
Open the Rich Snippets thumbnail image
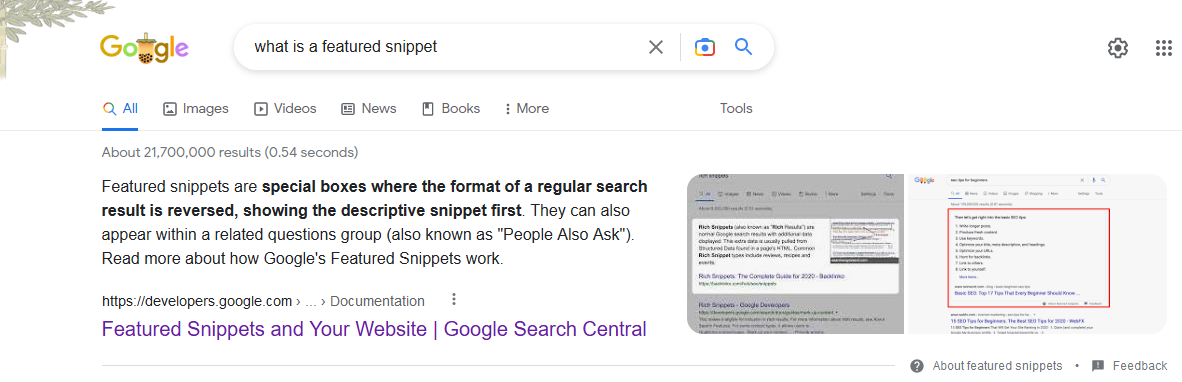tap(796, 253)
